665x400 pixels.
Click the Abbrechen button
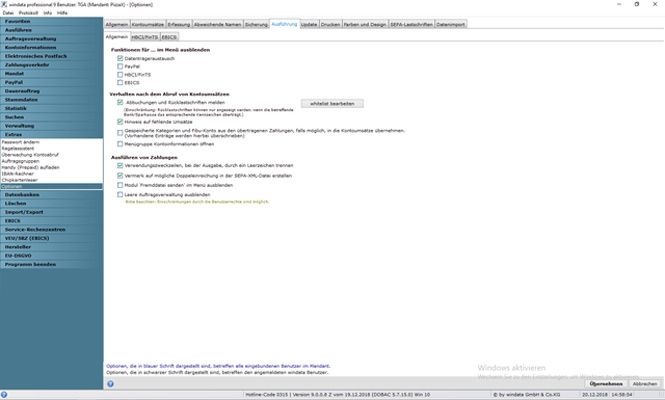(645, 384)
